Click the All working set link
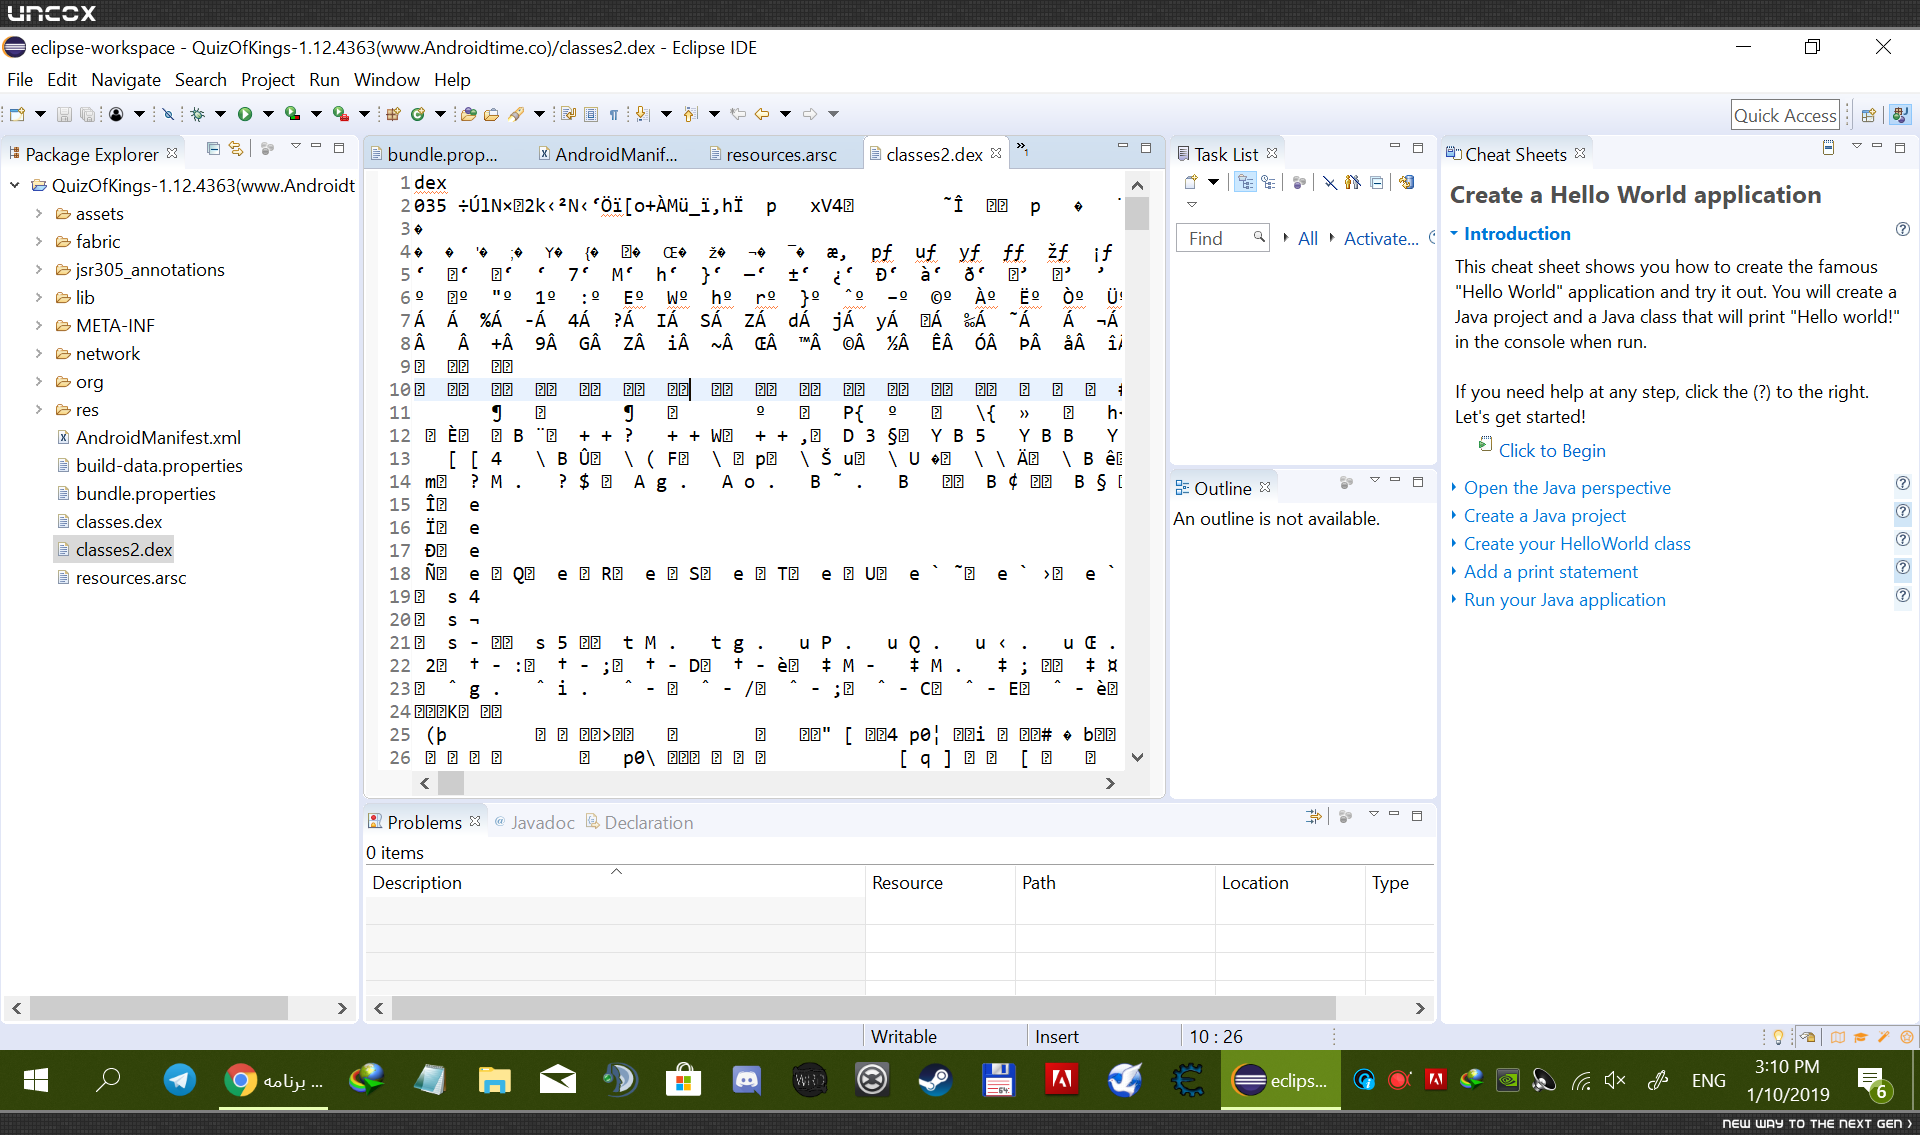Image resolution: width=1920 pixels, height=1135 pixels. coord(1308,239)
